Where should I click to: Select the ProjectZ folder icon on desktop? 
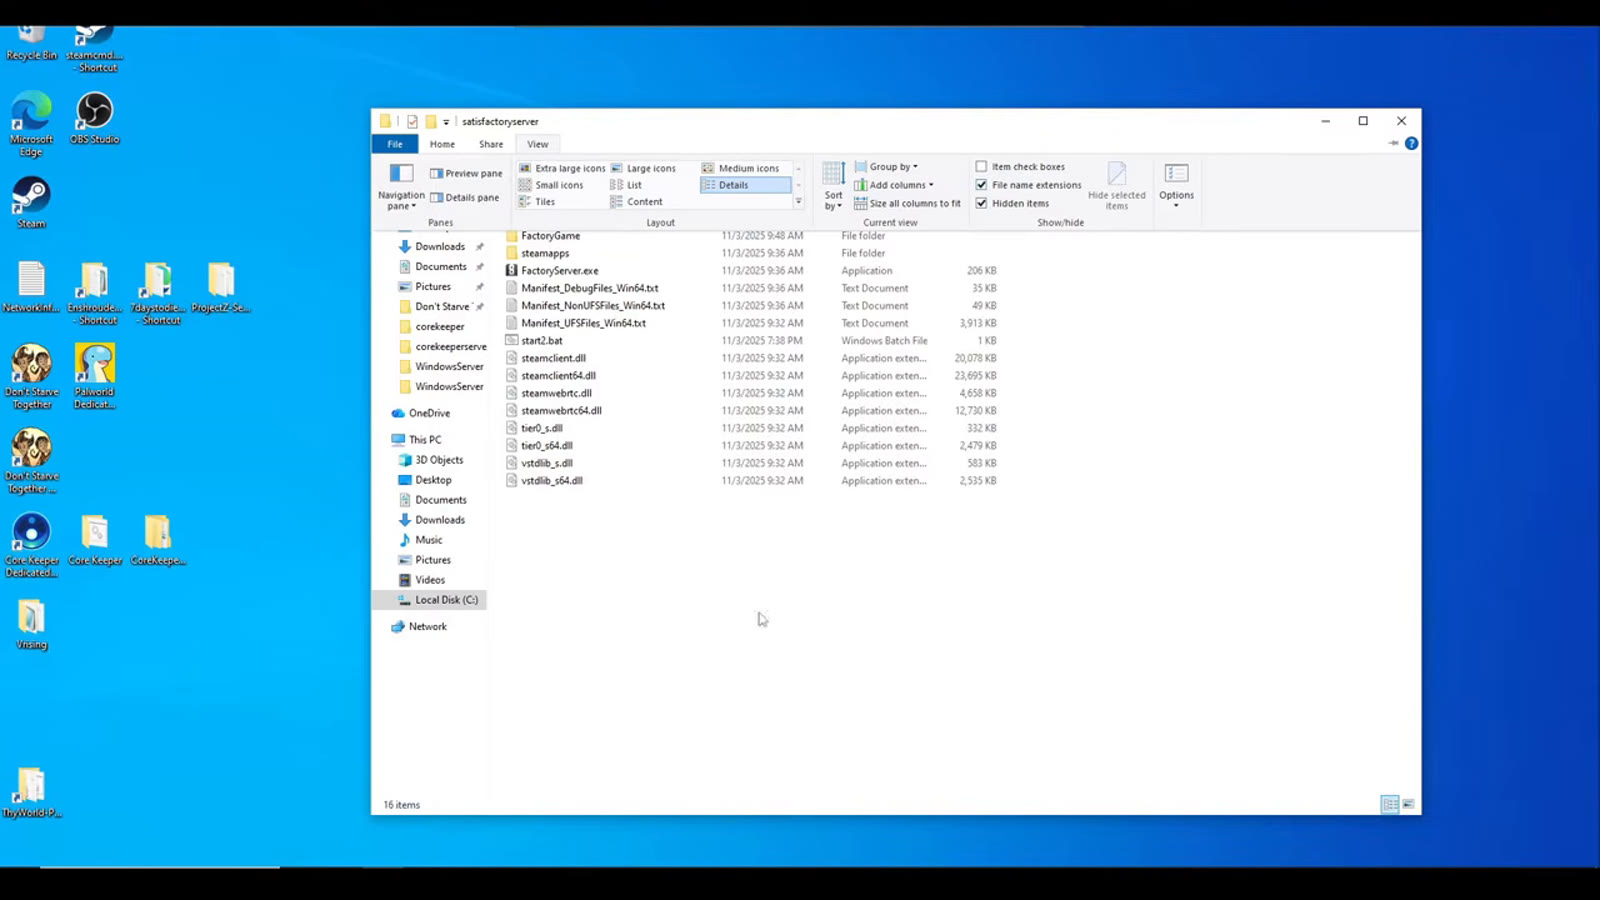point(220,287)
